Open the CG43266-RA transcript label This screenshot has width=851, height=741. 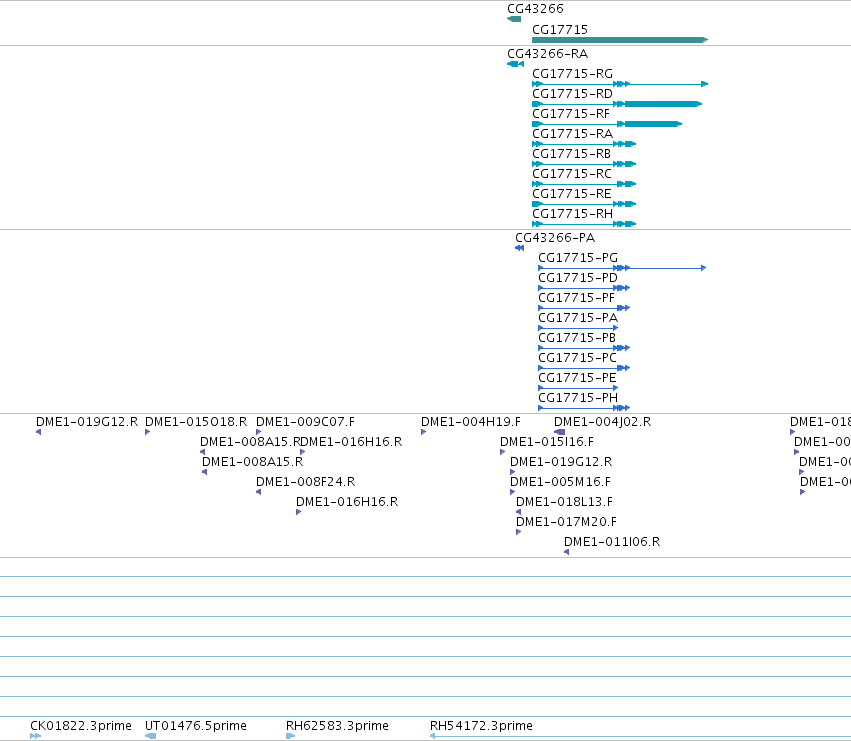coord(547,54)
